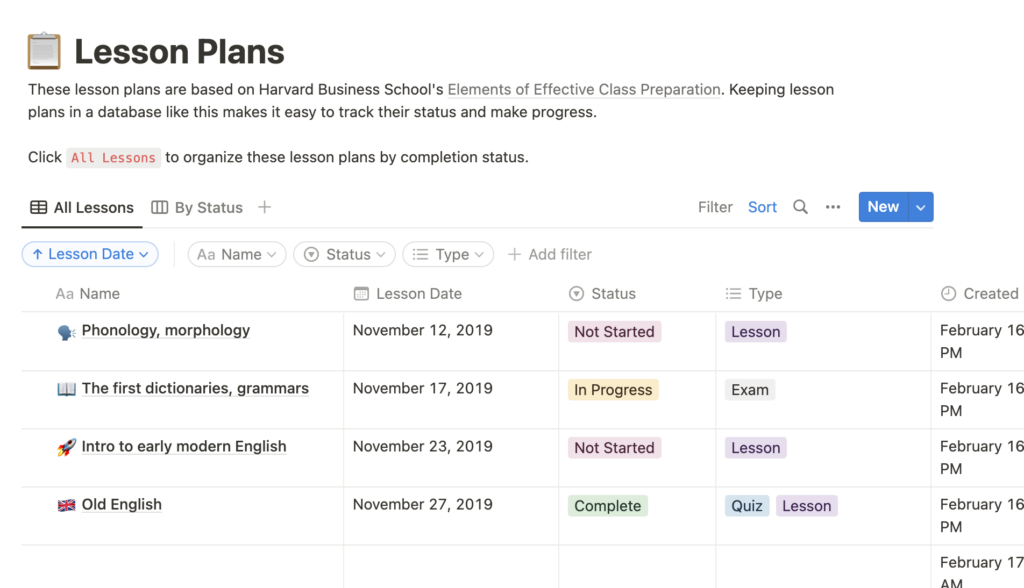
Task: Click the list icon in the Type column header
Action: pos(731,293)
